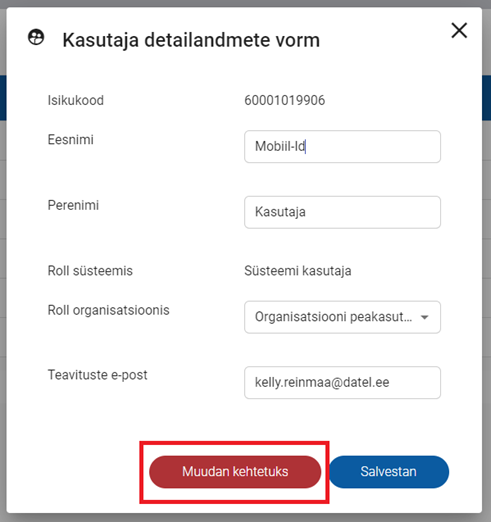Click the Isikukood label
This screenshot has width=491, height=522.
[x=76, y=100]
